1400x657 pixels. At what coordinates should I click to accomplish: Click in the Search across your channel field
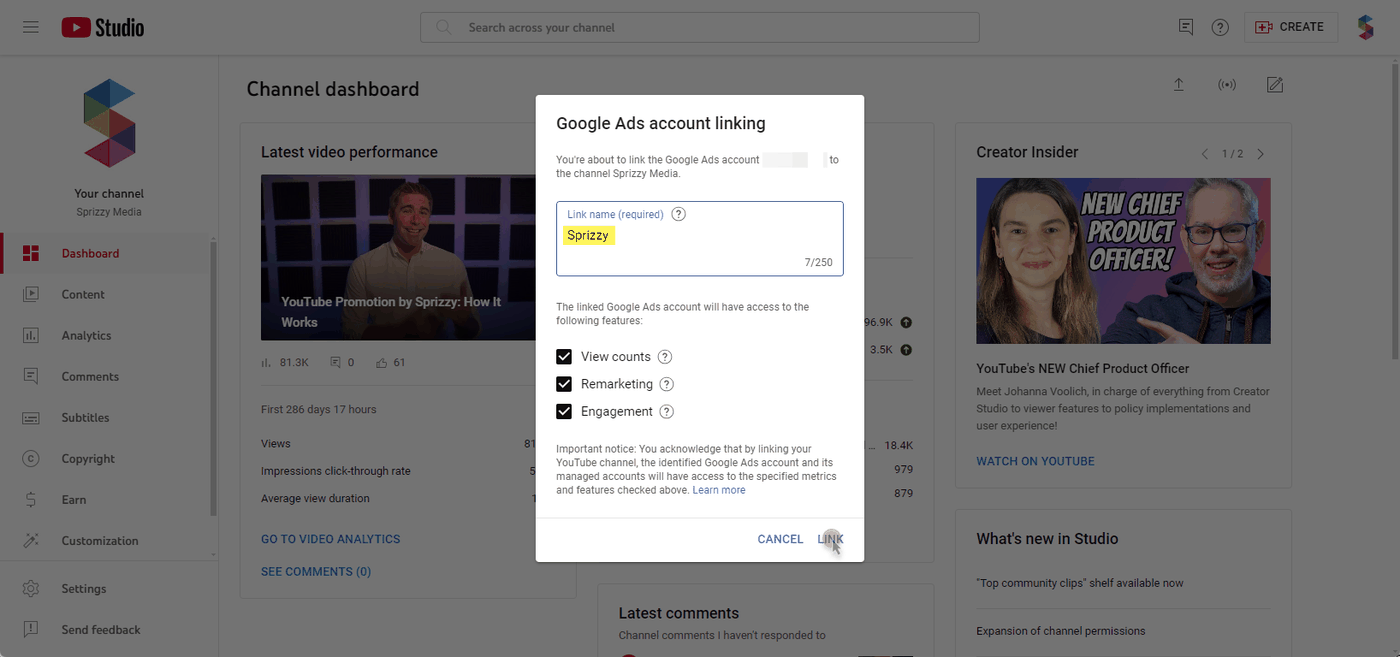[700, 27]
